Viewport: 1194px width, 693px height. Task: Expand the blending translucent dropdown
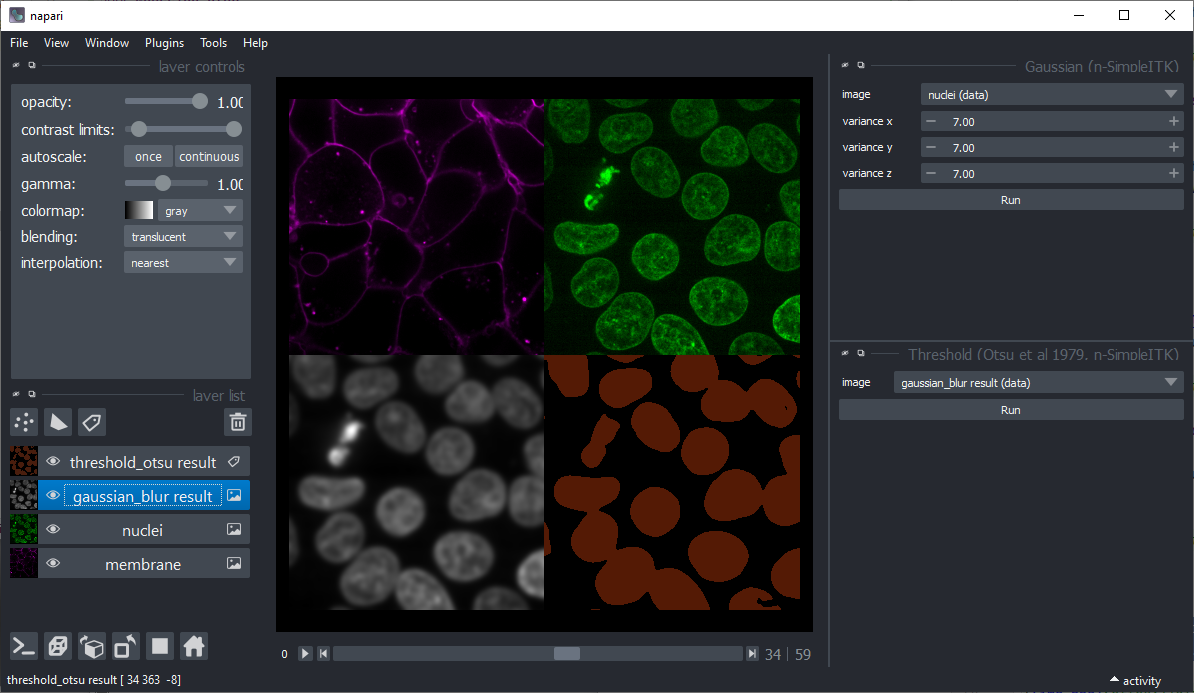point(183,237)
